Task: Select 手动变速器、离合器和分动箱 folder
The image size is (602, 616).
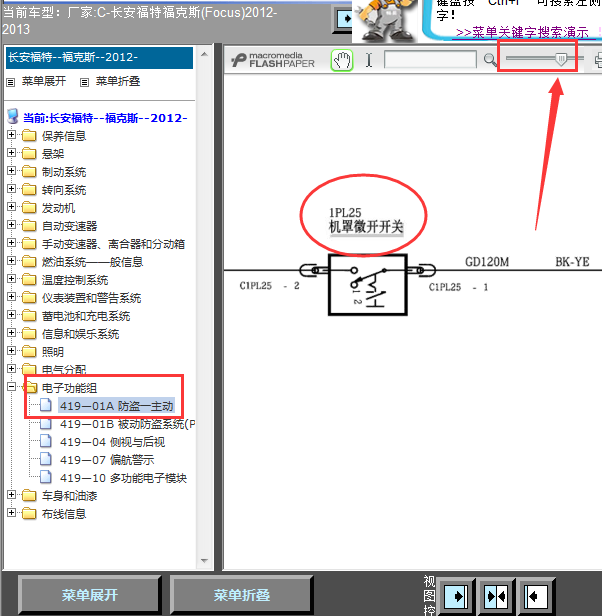Action: click(113, 244)
